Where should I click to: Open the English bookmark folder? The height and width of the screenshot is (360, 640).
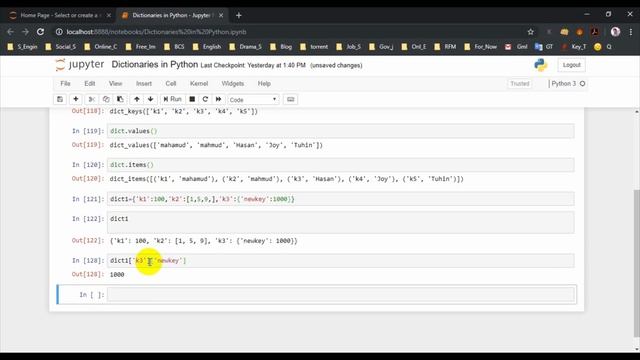(207, 47)
